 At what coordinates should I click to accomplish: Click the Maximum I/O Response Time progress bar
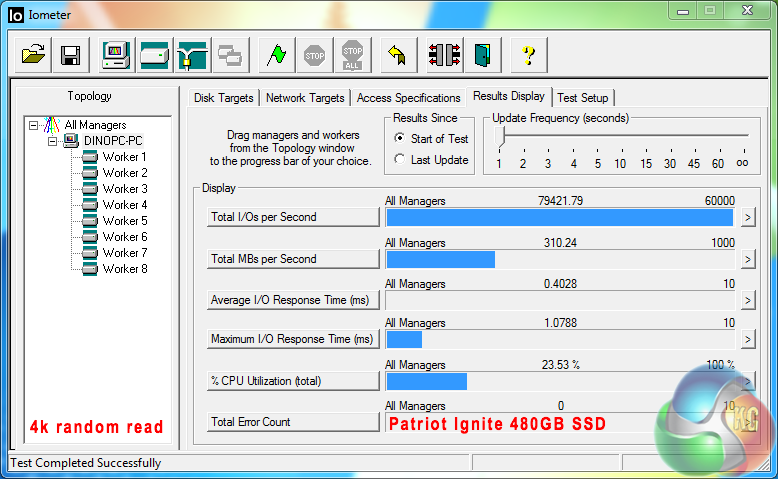[560, 340]
